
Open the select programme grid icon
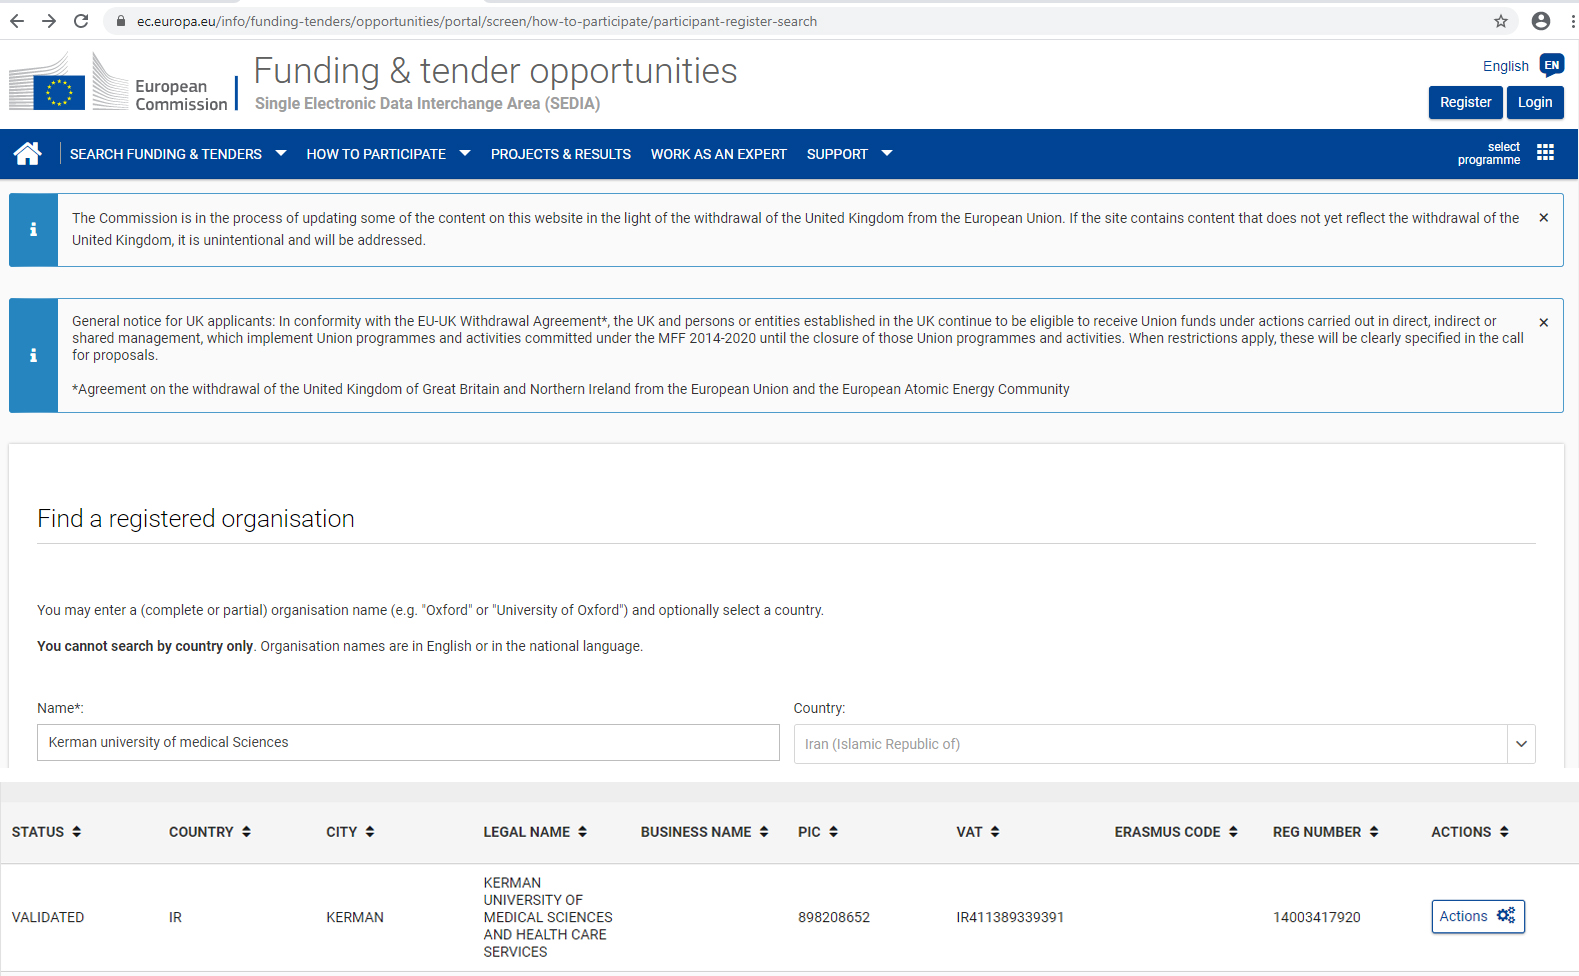(1545, 153)
